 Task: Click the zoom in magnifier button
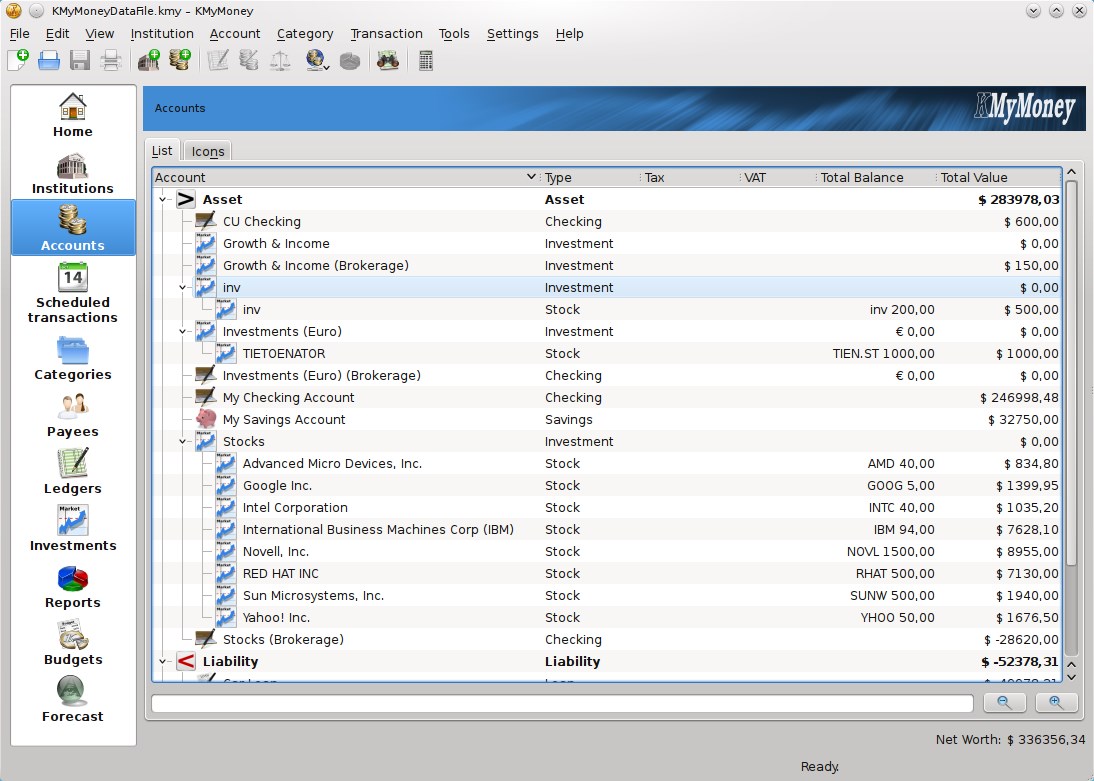1056,703
